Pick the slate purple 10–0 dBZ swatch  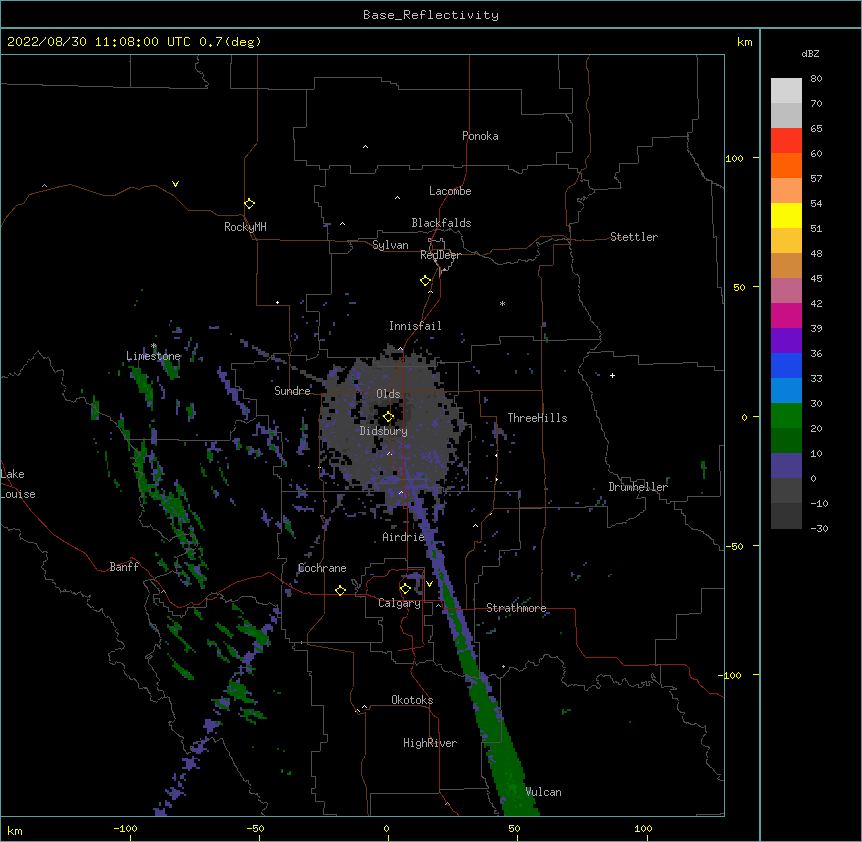(x=786, y=466)
